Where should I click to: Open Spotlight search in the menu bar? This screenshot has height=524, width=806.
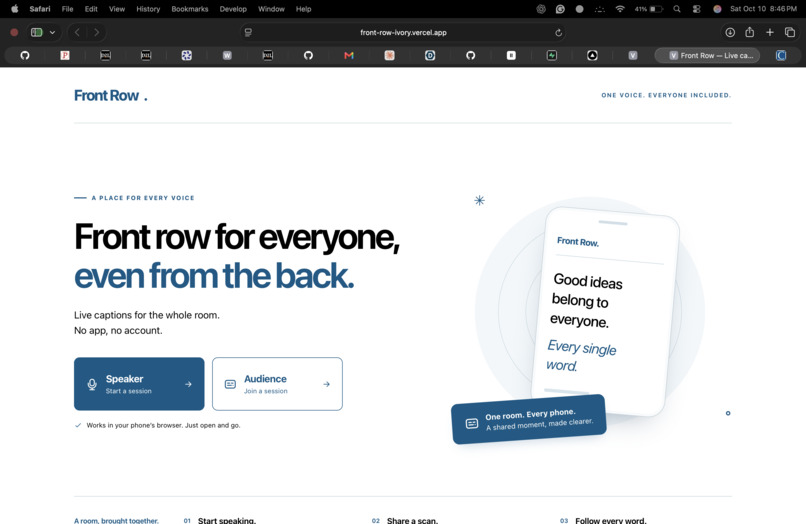[677, 9]
